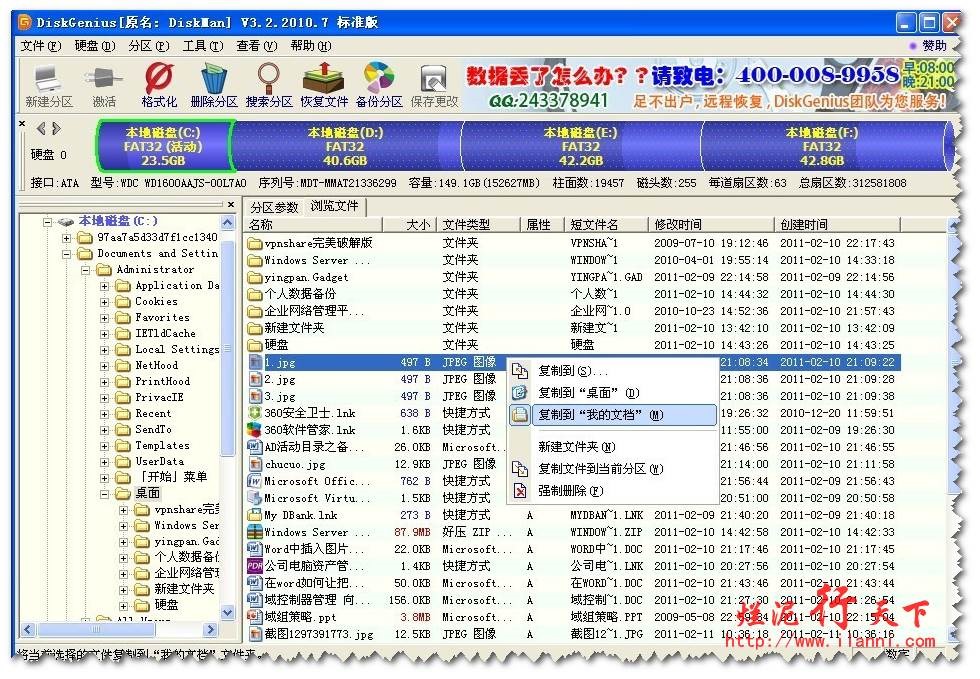Select the 2.jpg file icon

[x=255, y=380]
